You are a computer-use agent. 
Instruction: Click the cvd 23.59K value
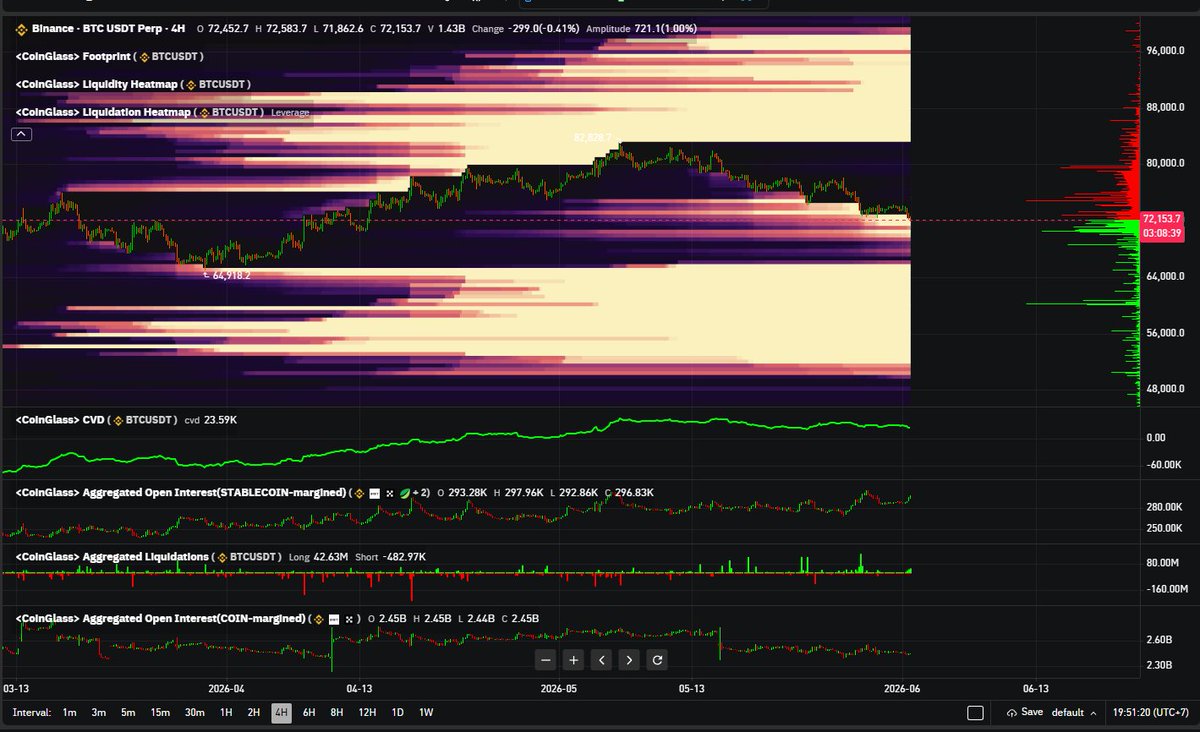pyautogui.click(x=211, y=420)
